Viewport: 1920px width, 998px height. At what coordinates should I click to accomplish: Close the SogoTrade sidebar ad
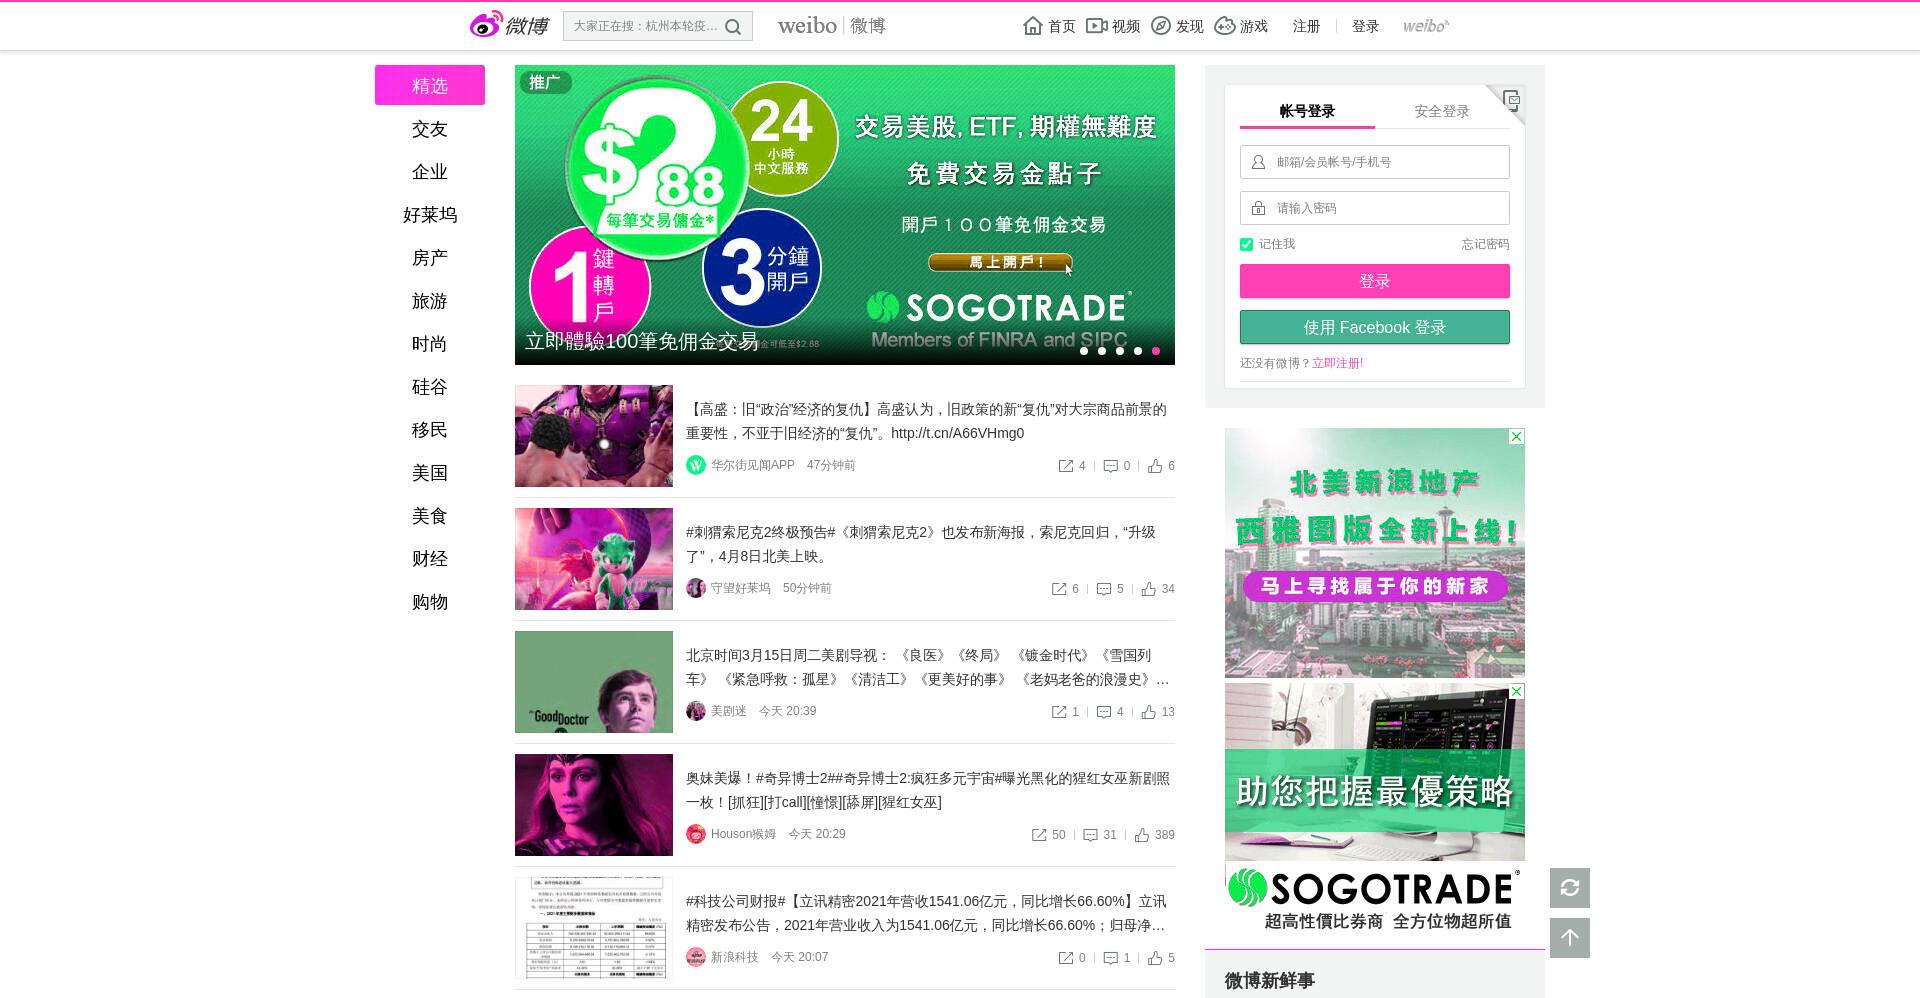coord(1516,692)
